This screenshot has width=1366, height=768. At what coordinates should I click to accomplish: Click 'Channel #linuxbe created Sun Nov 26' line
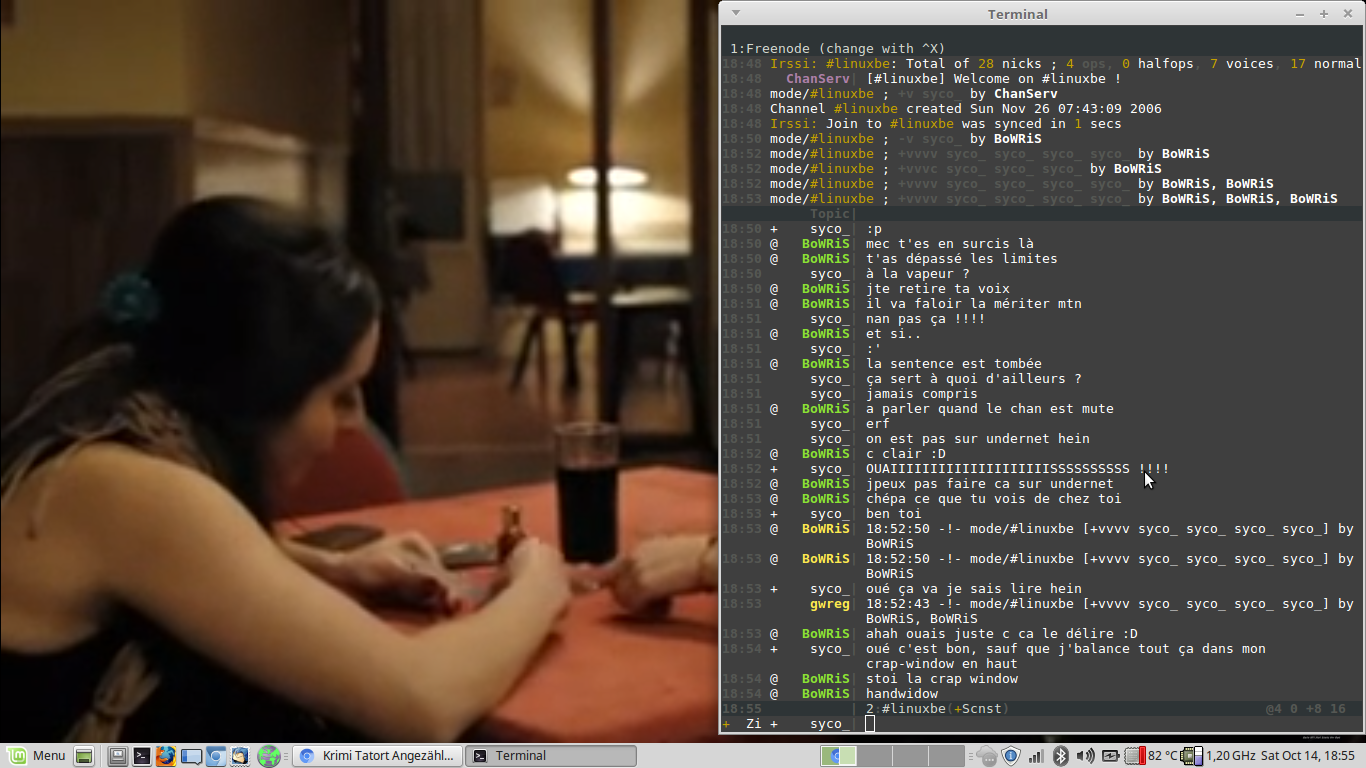[x=966, y=108]
